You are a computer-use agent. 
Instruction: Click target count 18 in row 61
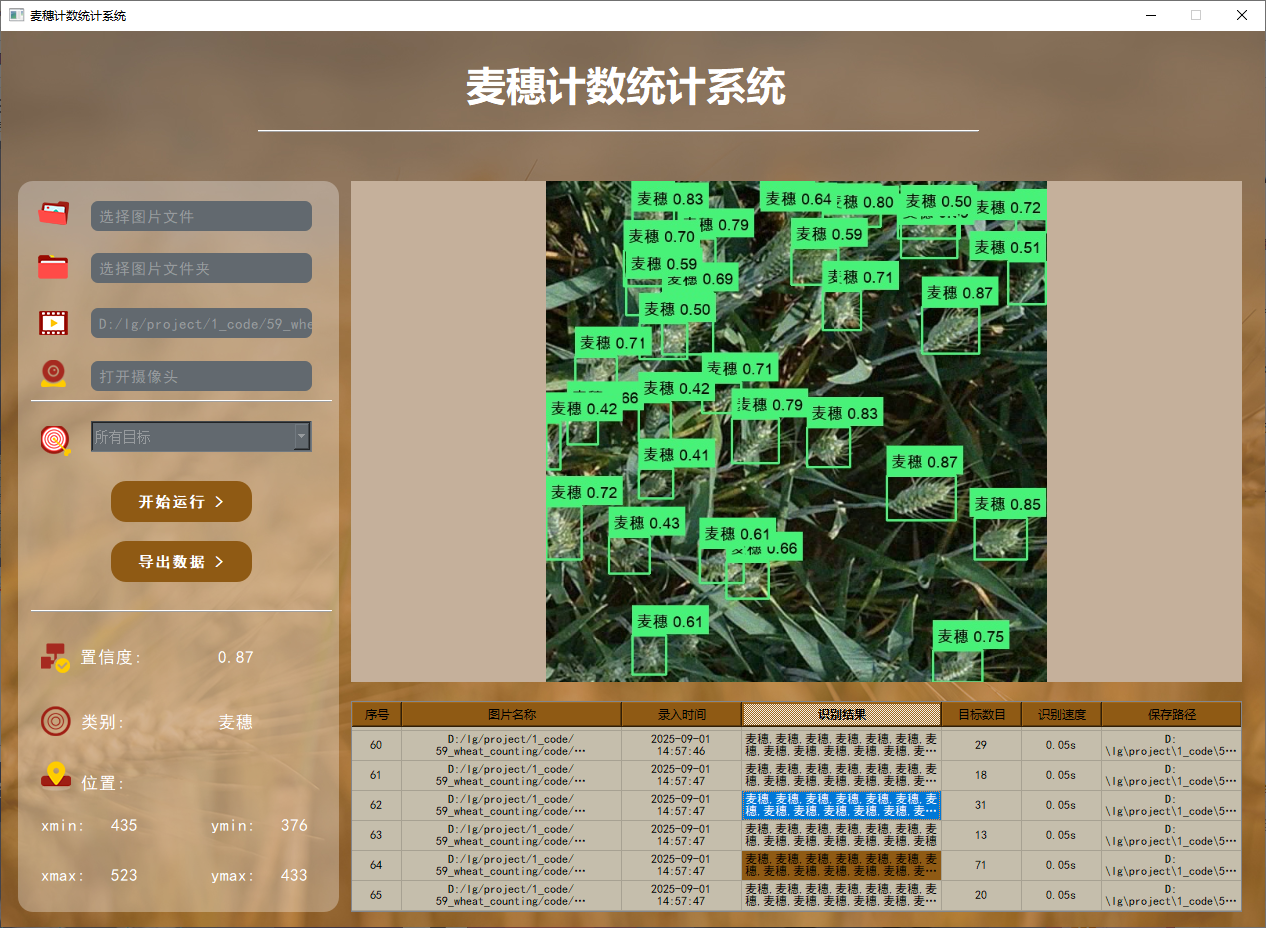click(981, 775)
